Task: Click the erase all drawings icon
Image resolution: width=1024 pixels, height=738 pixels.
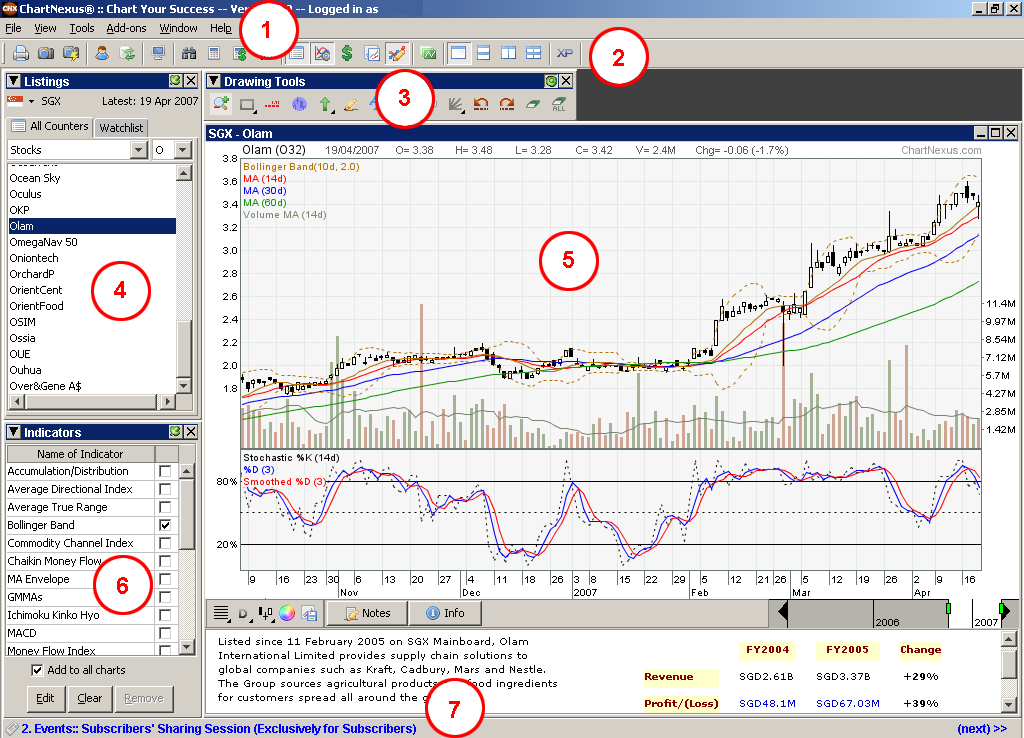Action: click(x=558, y=103)
